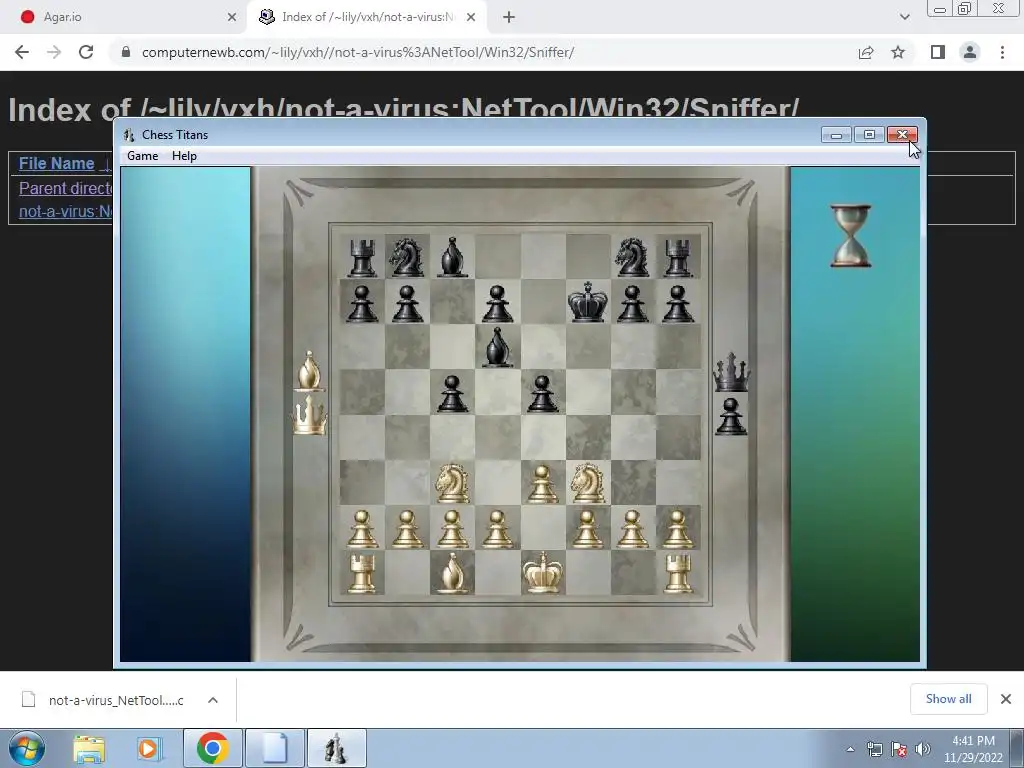Switch to the Agar.io browser tab
Viewport: 1024px width, 768px height.
point(127,17)
